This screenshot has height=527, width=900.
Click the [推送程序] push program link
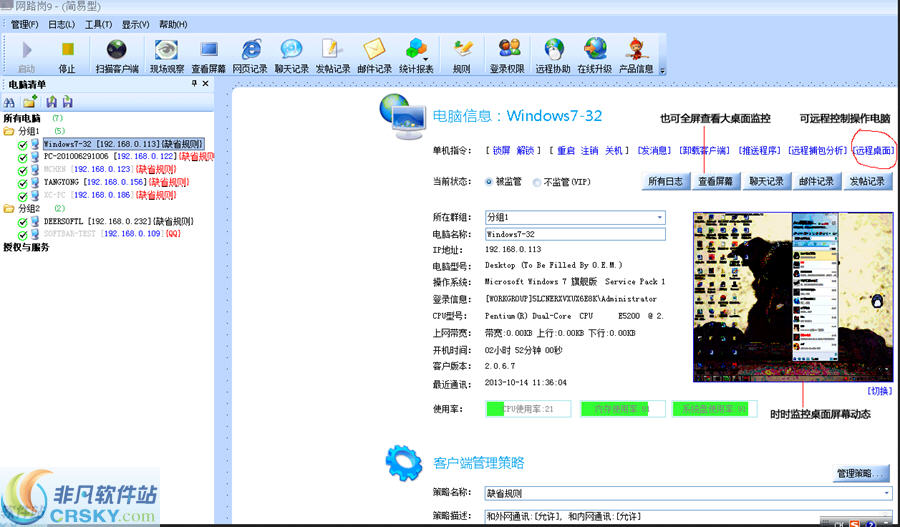759,150
